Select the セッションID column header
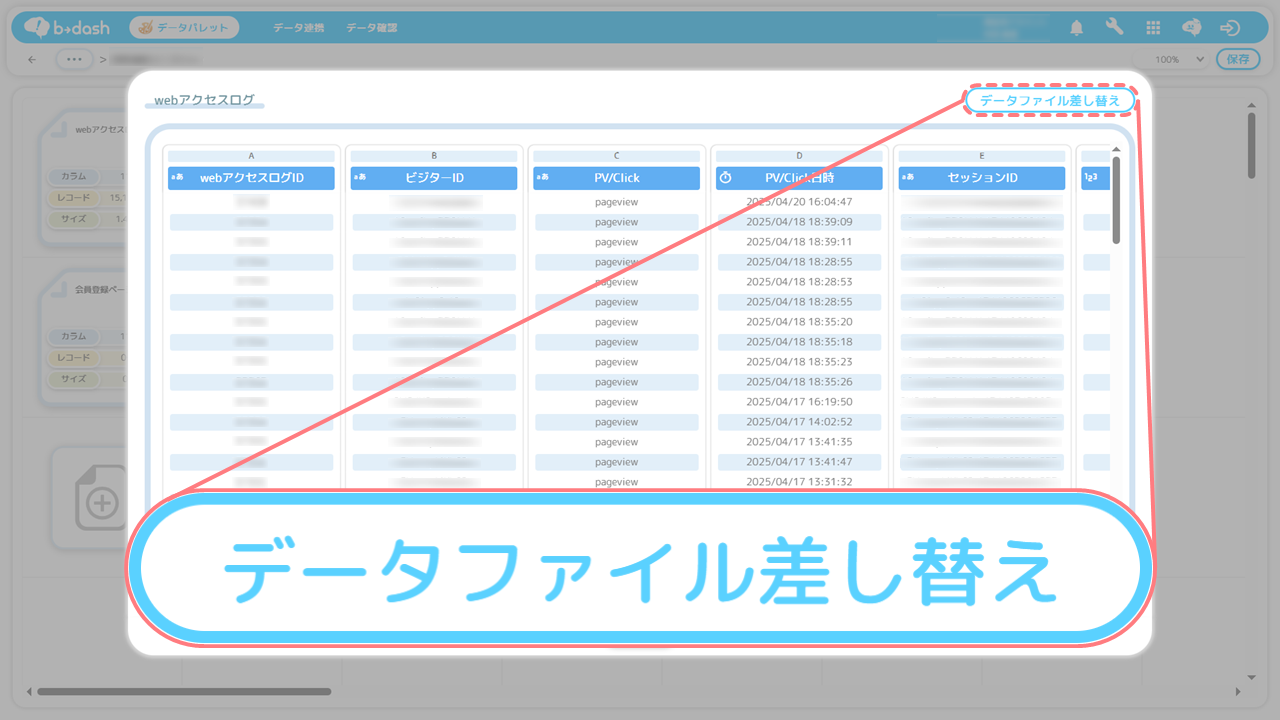This screenshot has height=720, width=1280. point(982,178)
